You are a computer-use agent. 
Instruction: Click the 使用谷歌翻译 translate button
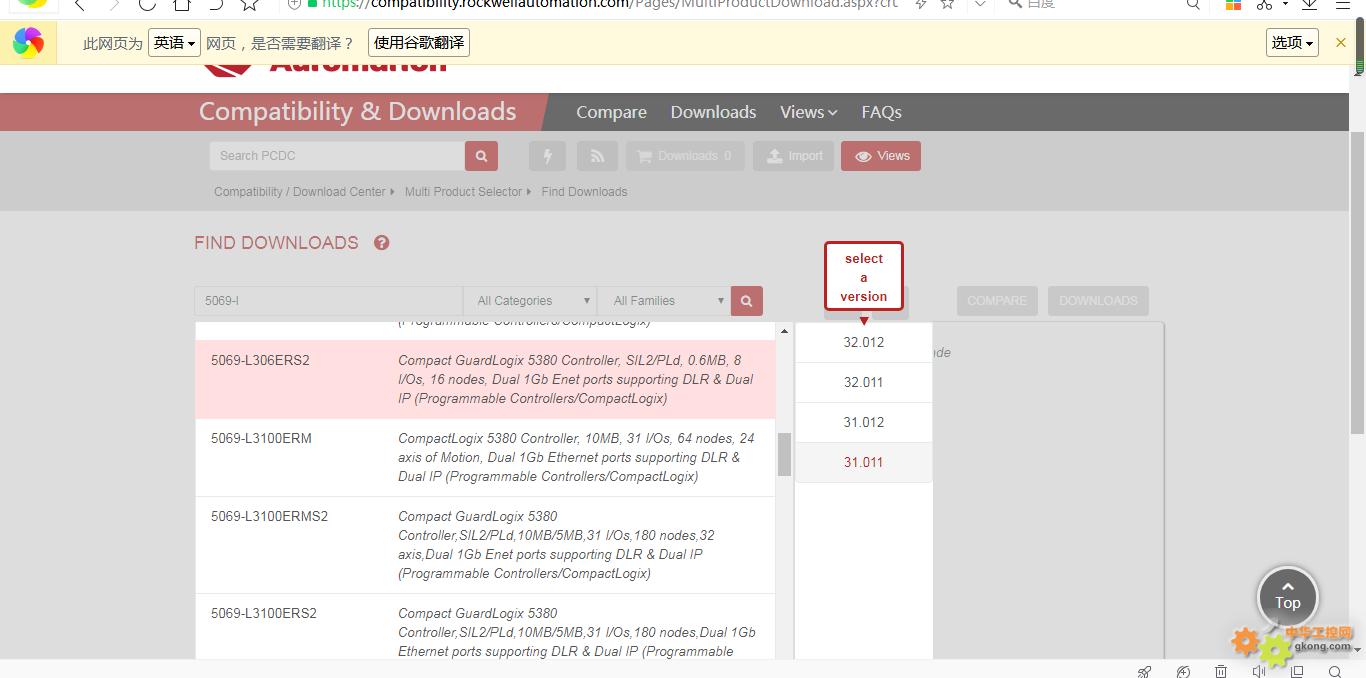coord(419,43)
